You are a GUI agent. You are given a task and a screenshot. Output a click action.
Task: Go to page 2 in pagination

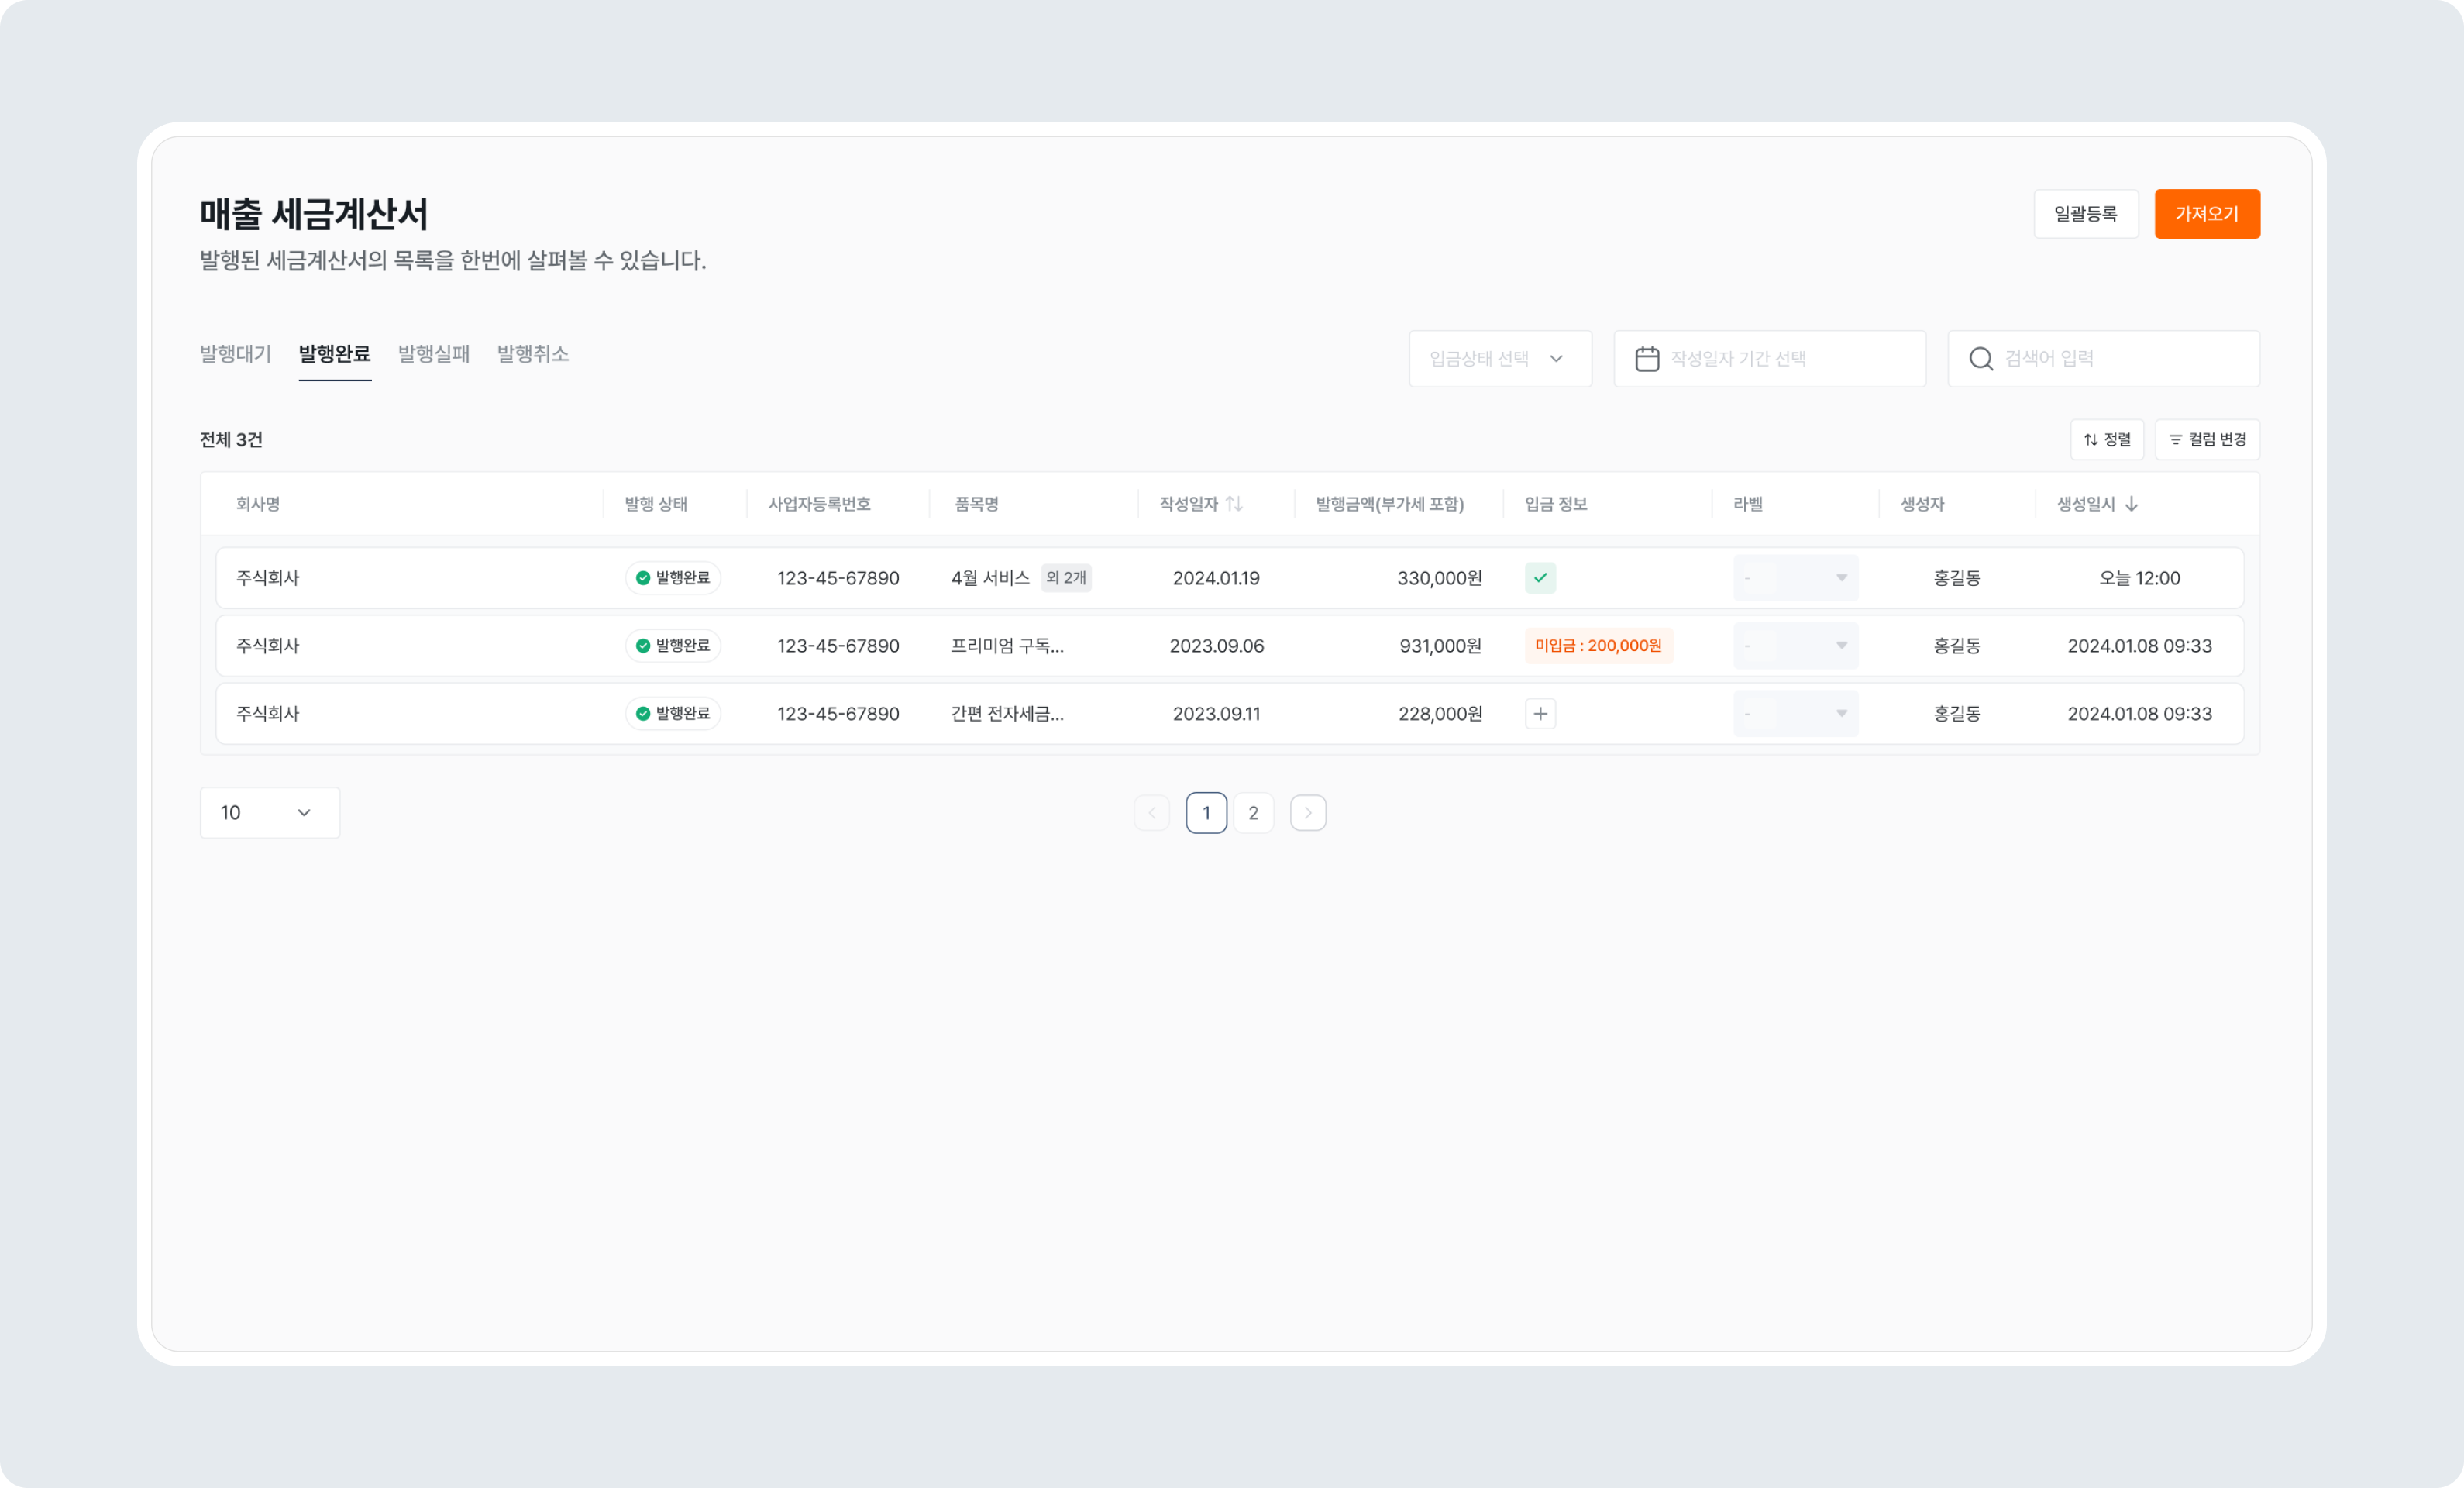tap(1253, 812)
